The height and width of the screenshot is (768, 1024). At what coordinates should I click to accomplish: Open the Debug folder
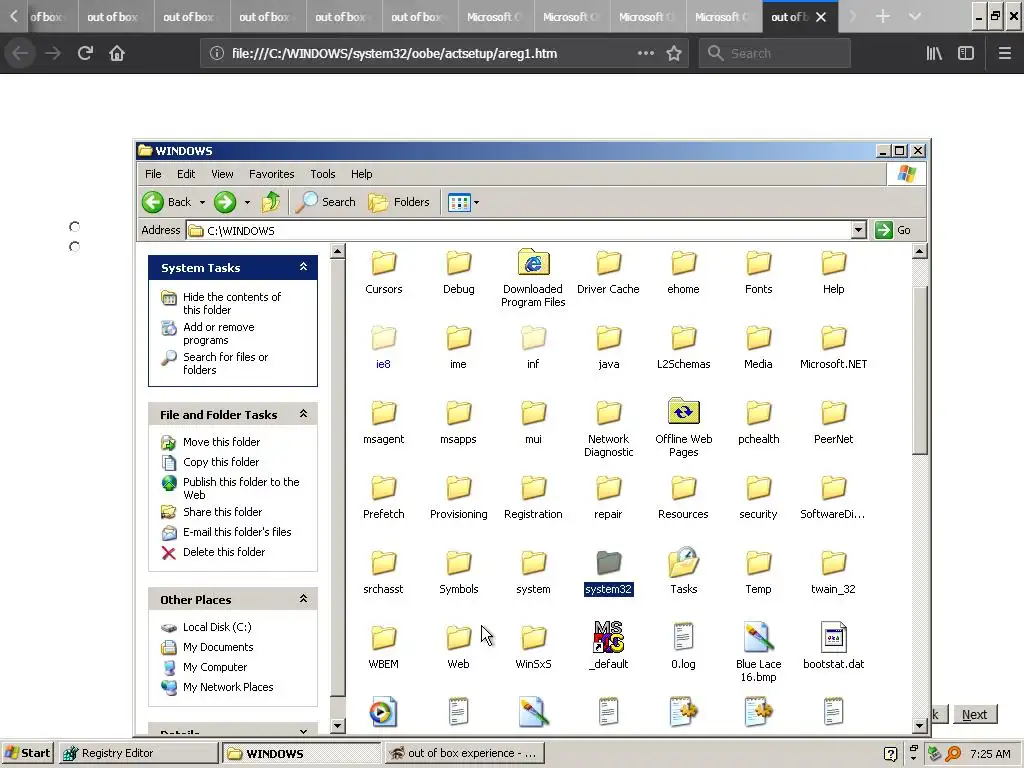coord(458,273)
